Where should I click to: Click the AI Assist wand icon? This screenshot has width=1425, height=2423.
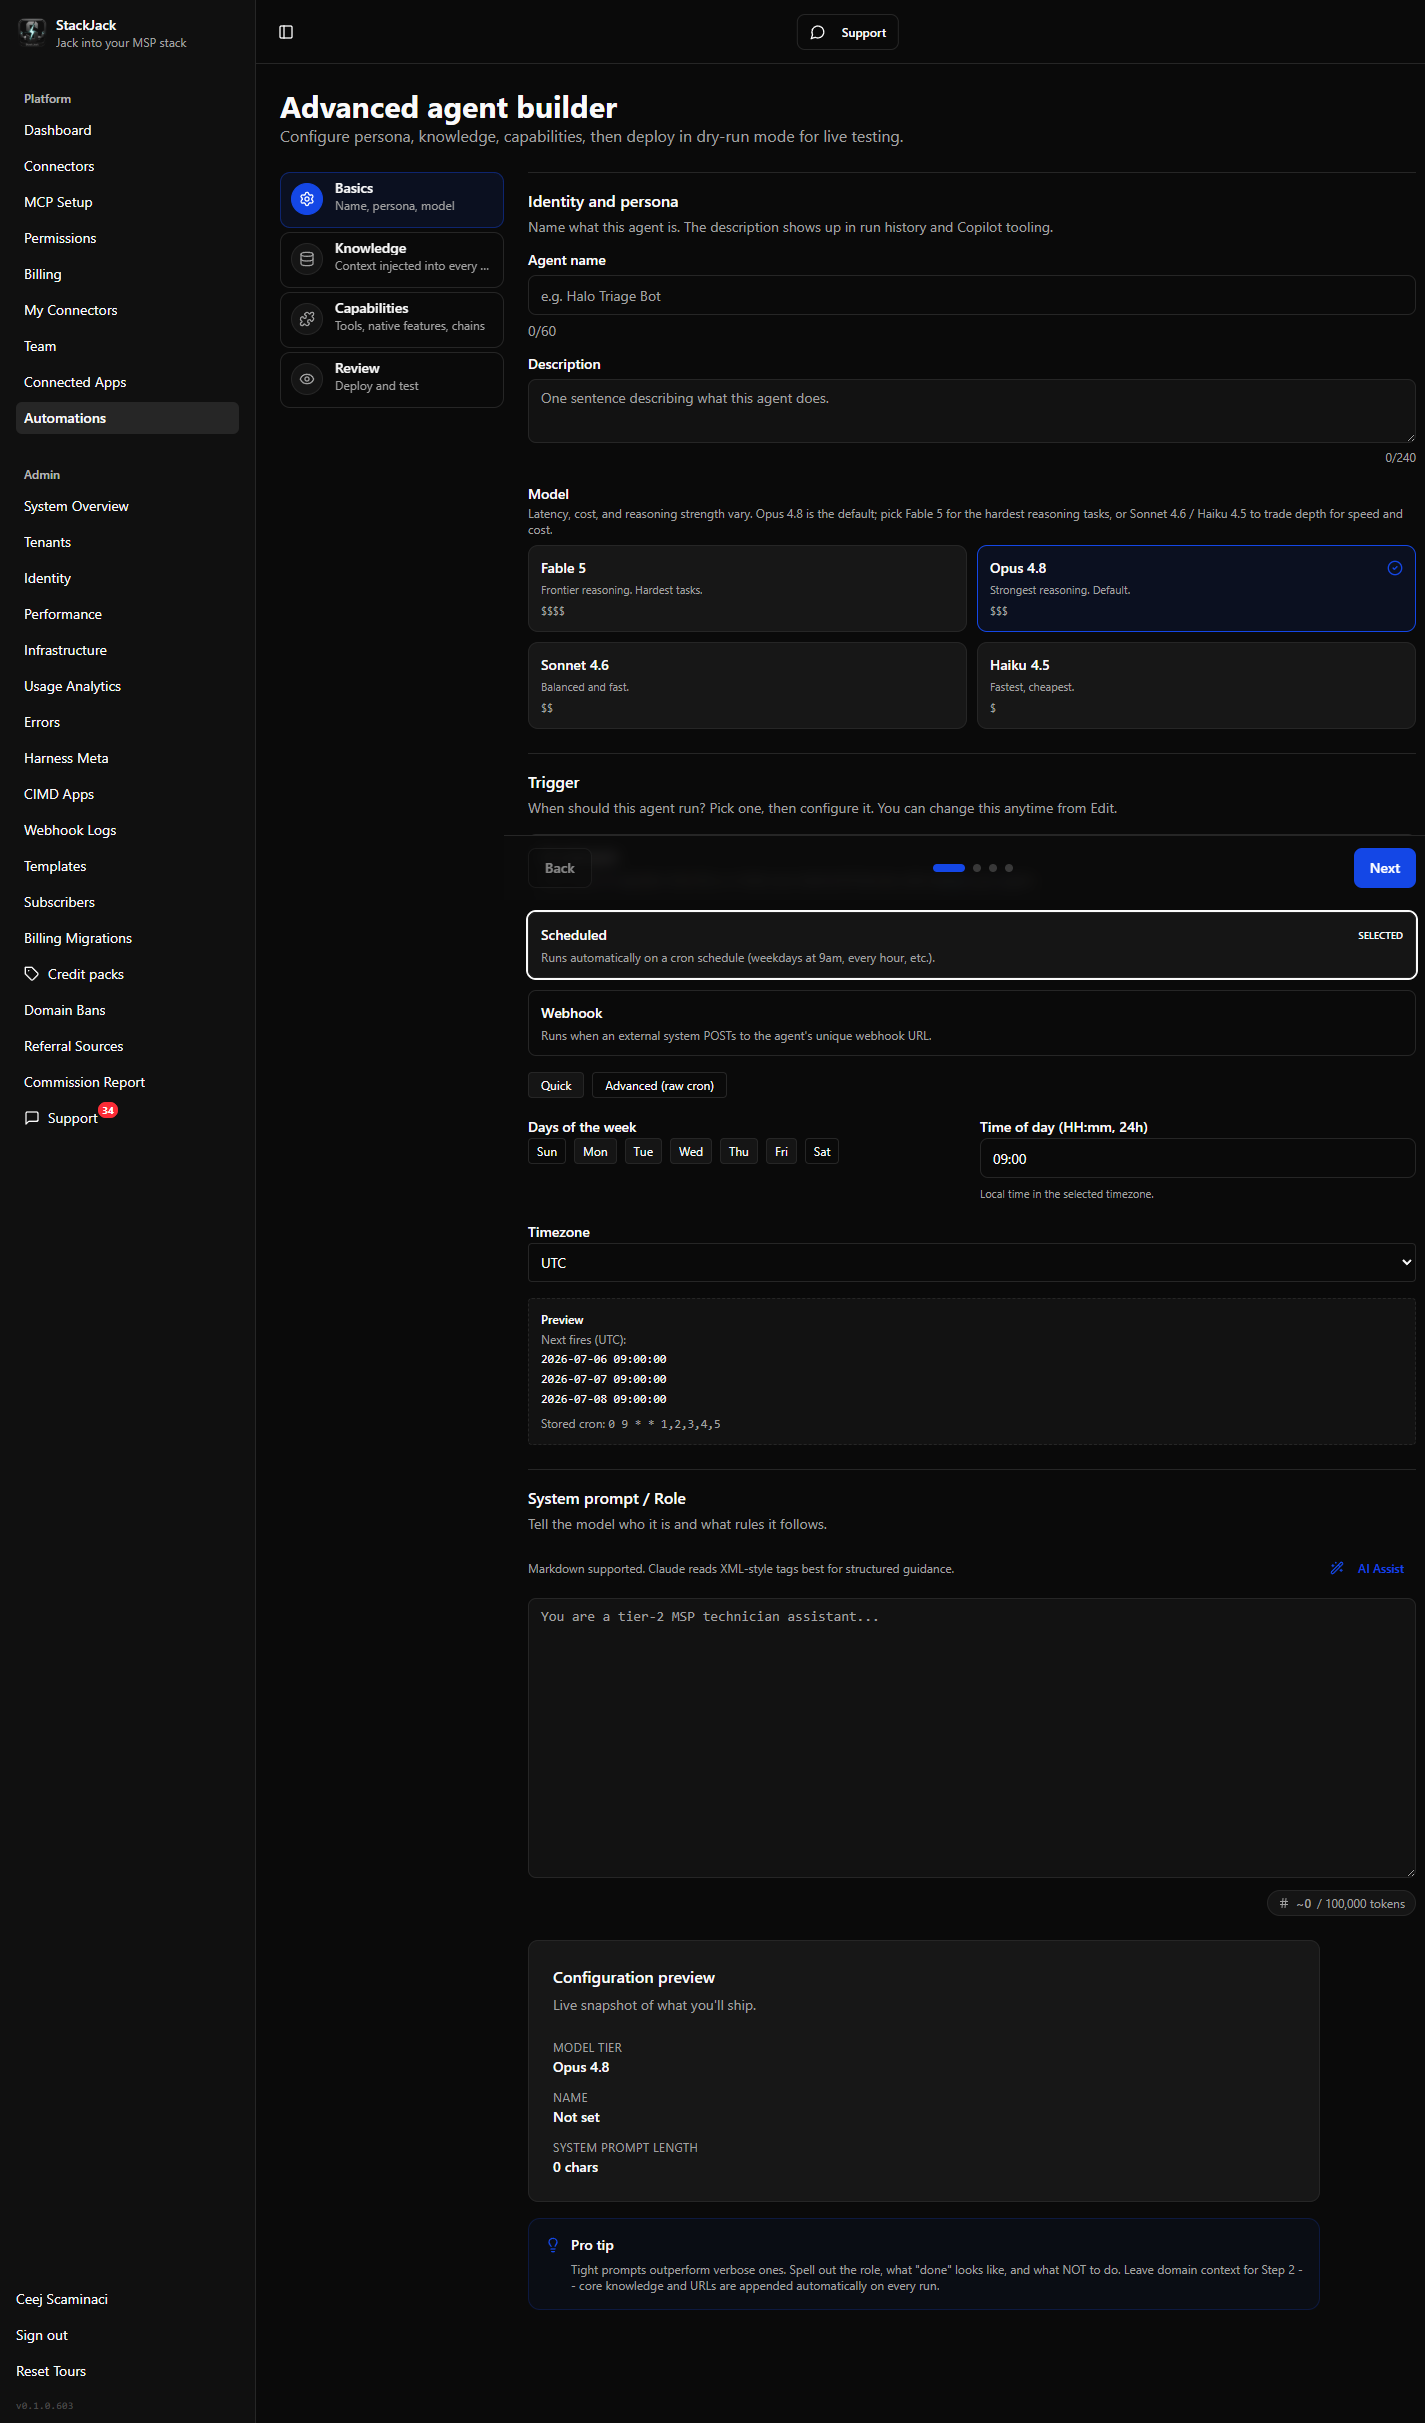pyautogui.click(x=1337, y=1568)
